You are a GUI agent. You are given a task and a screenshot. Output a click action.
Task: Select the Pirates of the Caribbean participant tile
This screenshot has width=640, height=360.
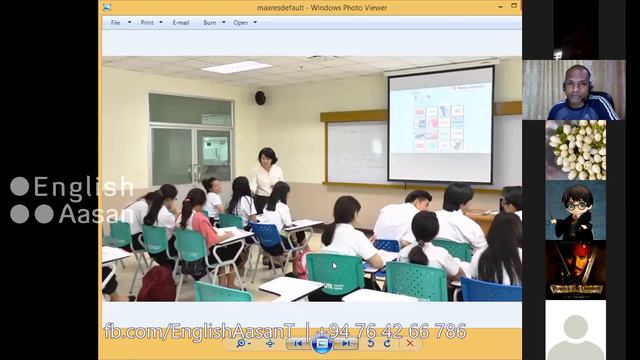click(576, 270)
